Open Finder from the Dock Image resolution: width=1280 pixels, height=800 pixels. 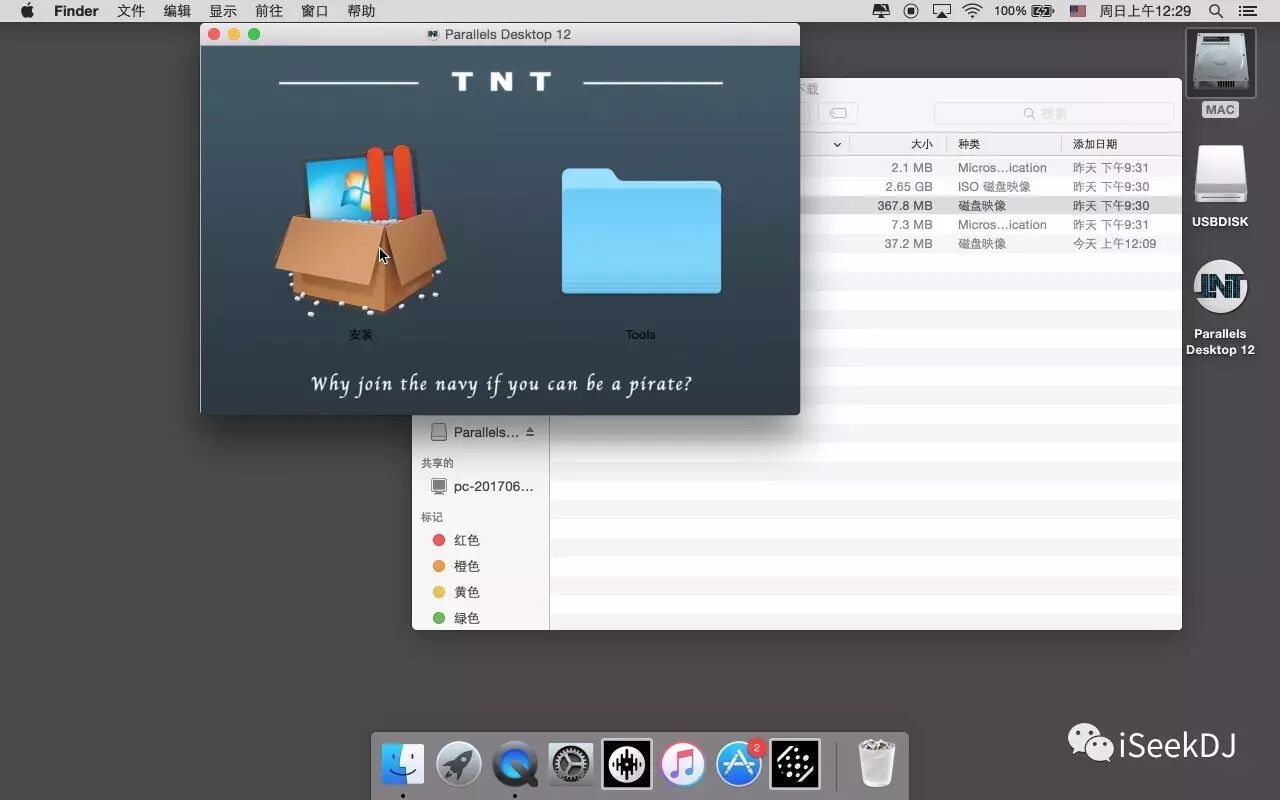tap(403, 766)
